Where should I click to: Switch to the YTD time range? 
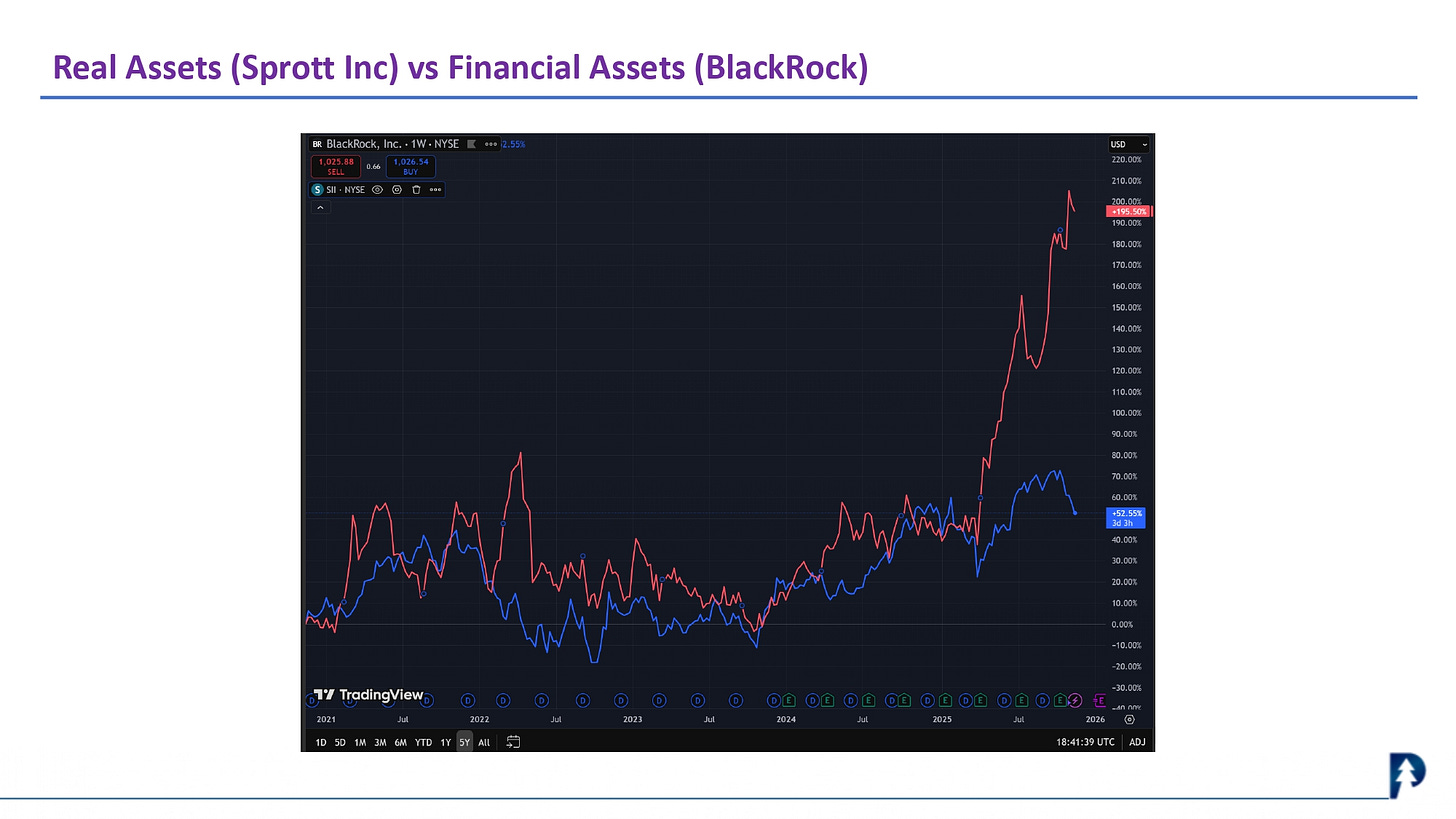(423, 742)
